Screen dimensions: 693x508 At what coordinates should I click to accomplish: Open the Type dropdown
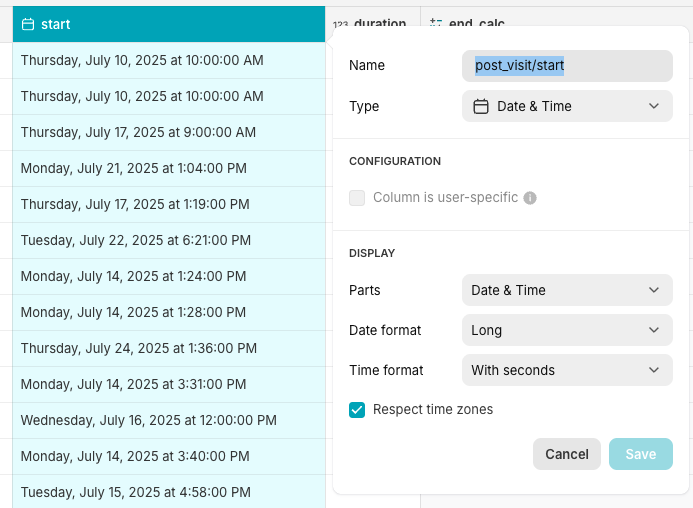coord(567,106)
